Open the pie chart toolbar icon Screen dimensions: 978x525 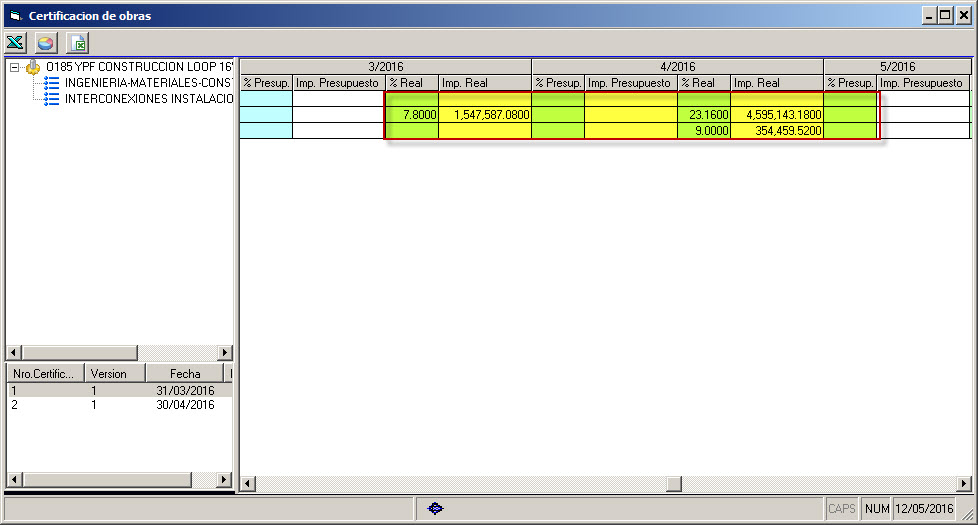pos(46,43)
